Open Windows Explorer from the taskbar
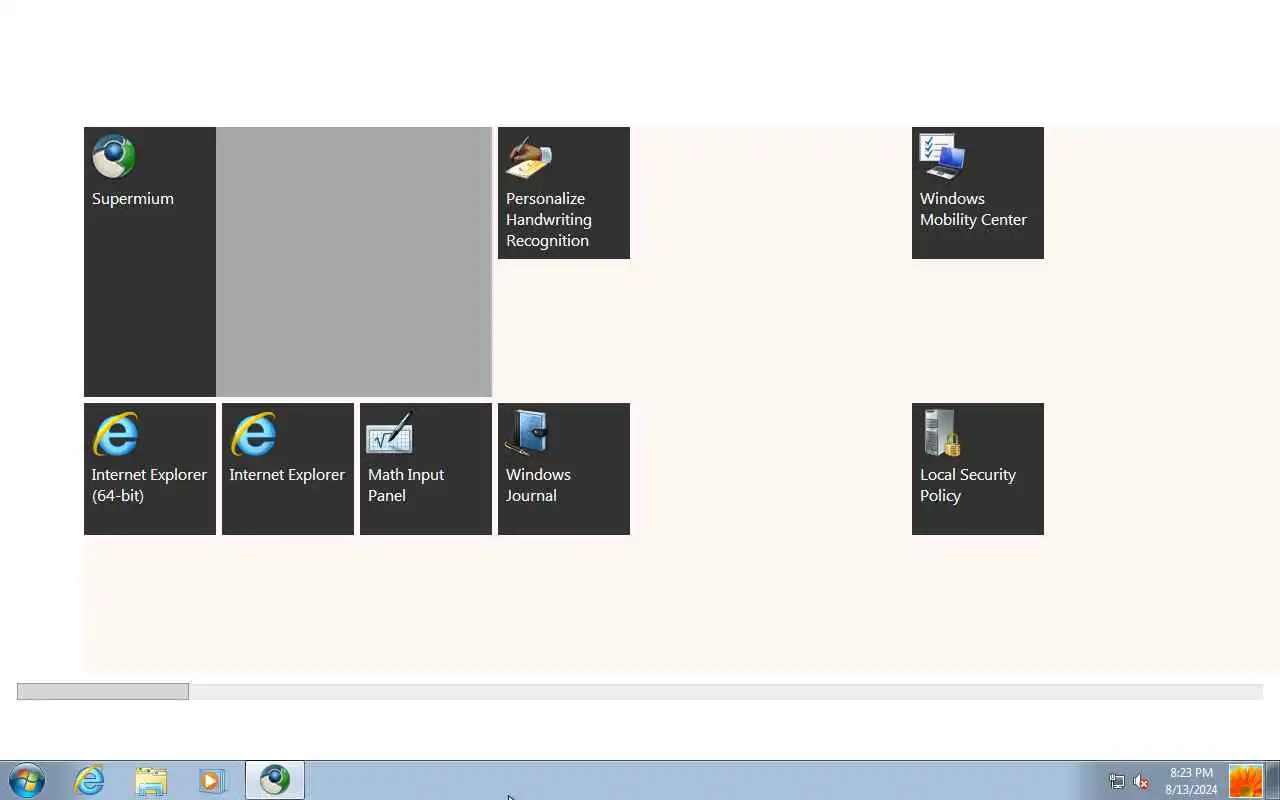1280x800 pixels. 151,780
